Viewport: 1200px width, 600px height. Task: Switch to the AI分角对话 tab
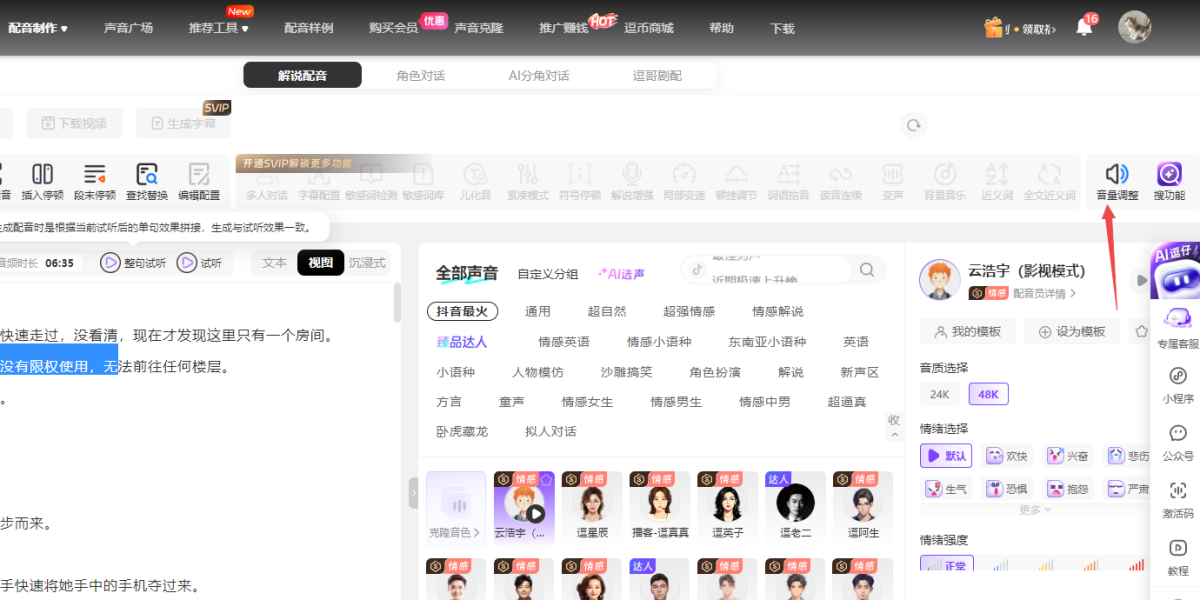point(538,76)
